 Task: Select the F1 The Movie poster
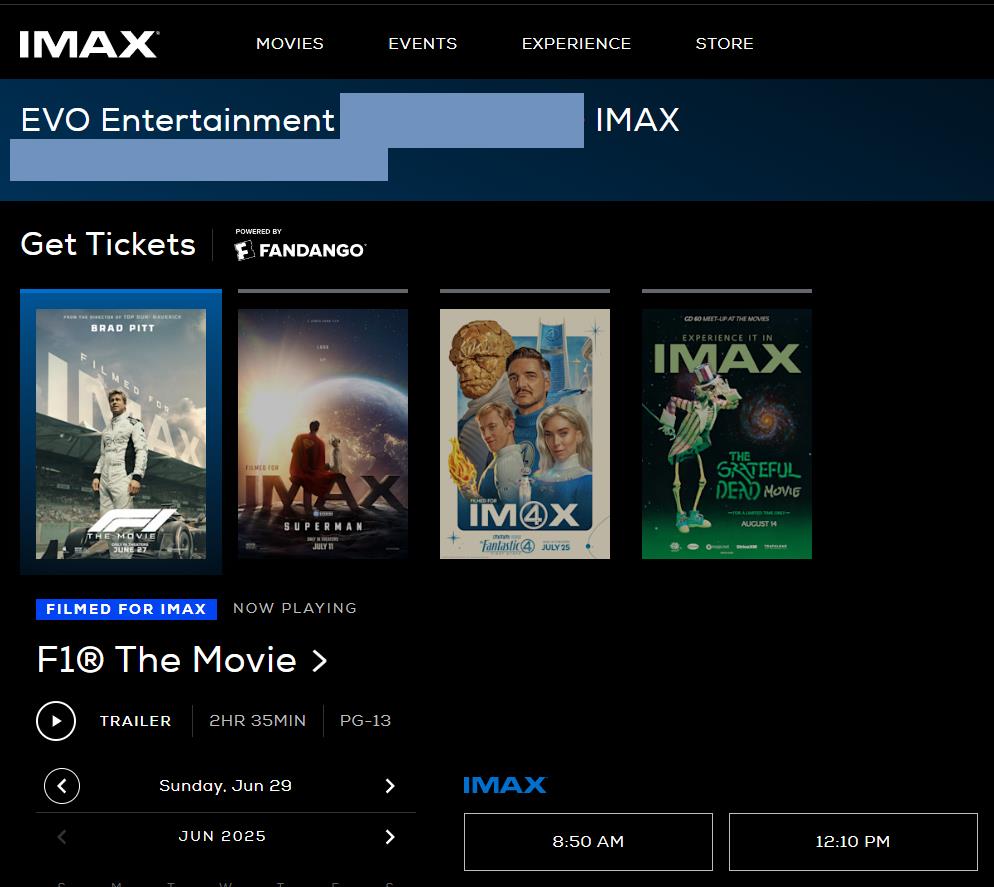(121, 434)
